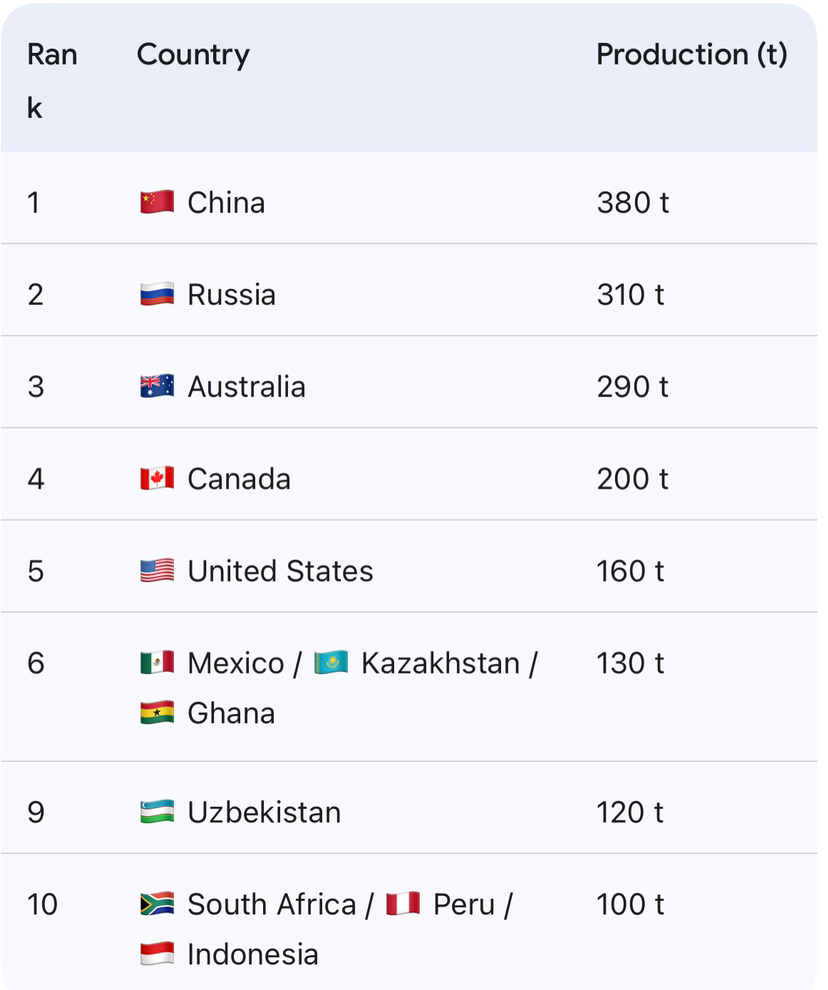Image resolution: width=828 pixels, height=990 pixels.
Task: Click the Australia country name
Action: [x=246, y=387]
